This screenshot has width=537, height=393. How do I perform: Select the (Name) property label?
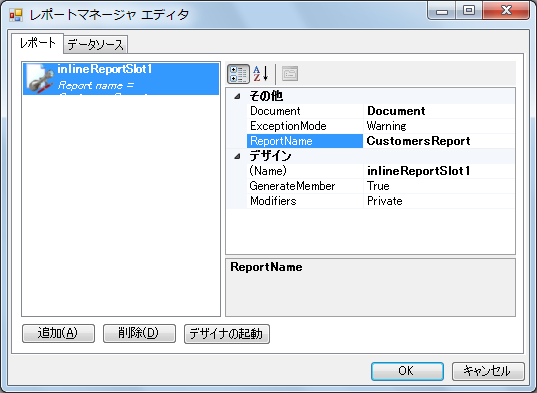click(305, 171)
